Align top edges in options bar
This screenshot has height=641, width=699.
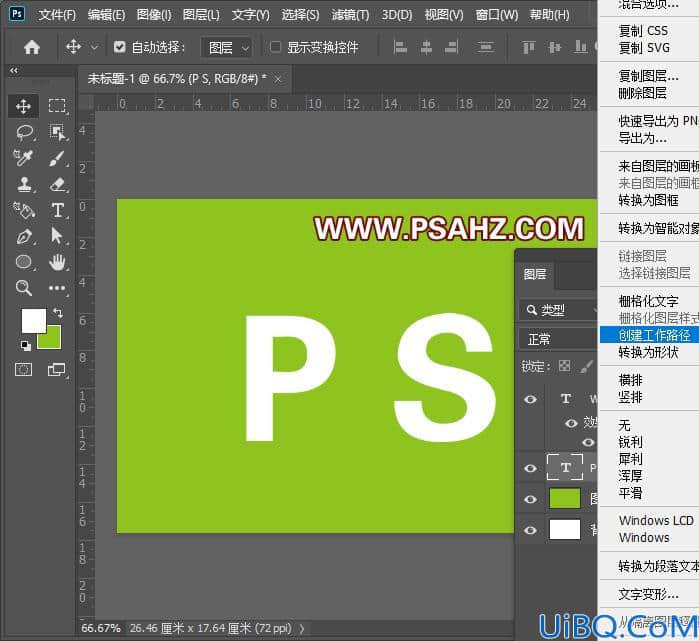[x=529, y=47]
